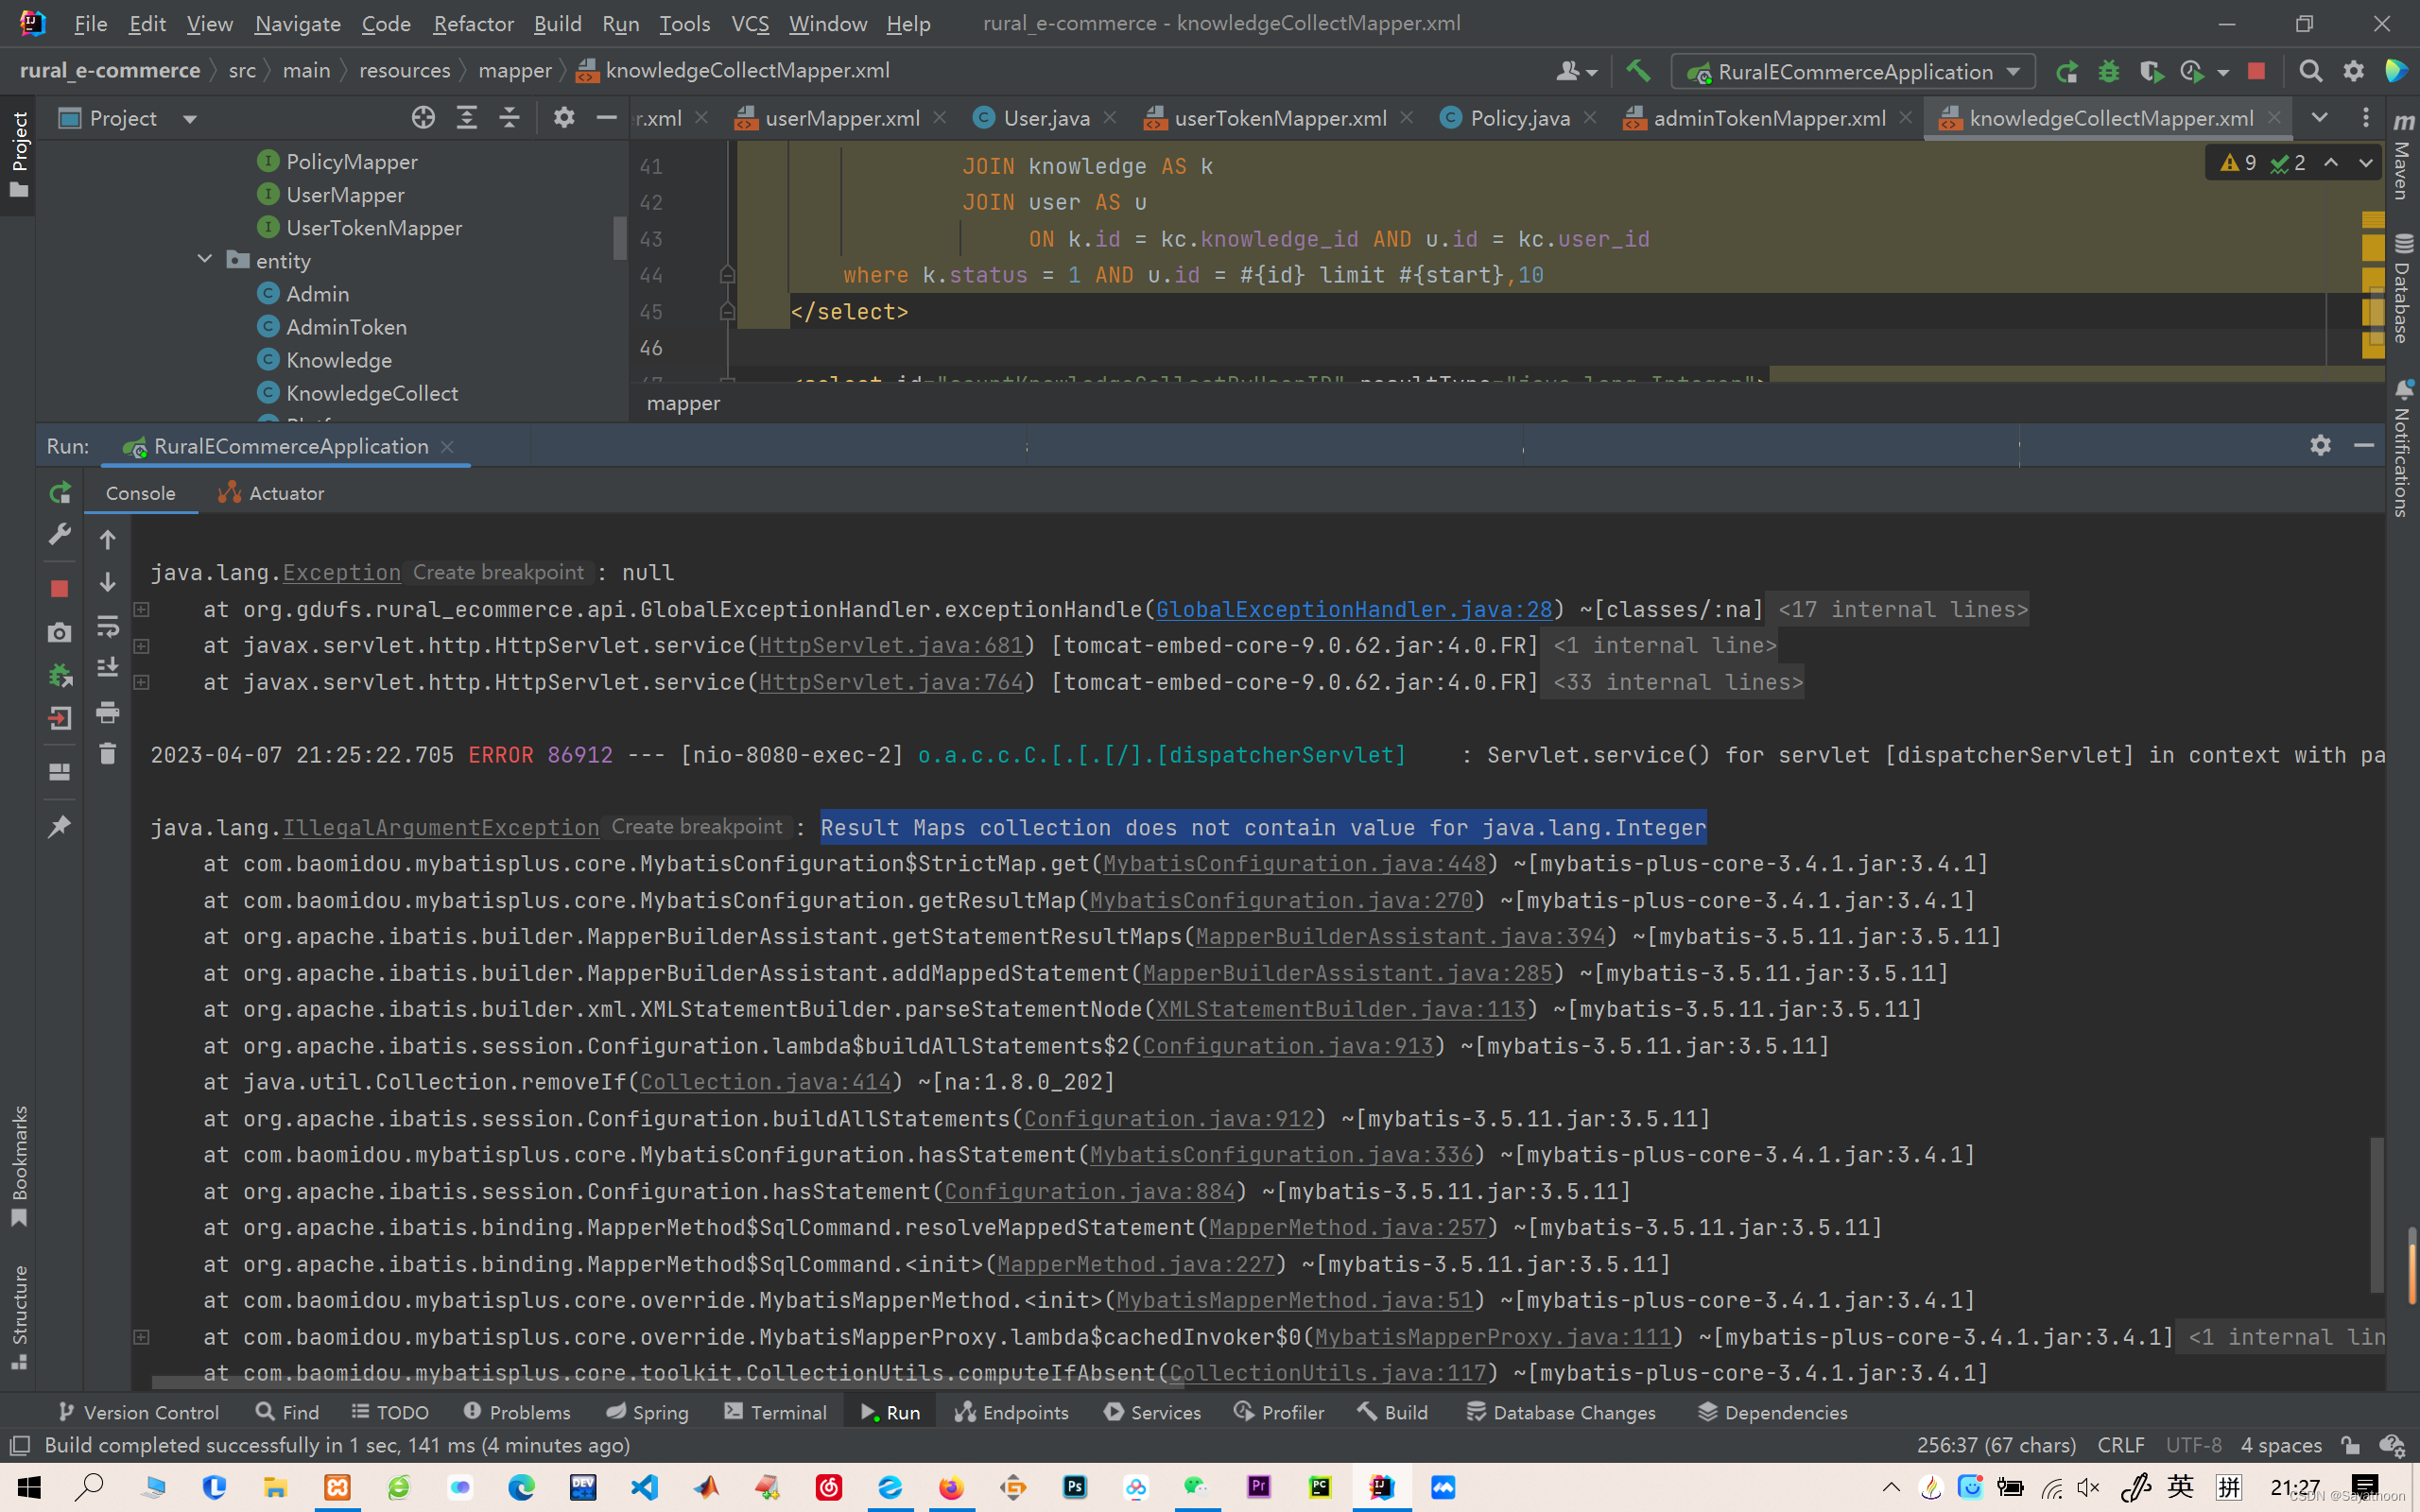This screenshot has width=2420, height=1512.
Task: Open the Problems tool window
Action: pos(517,1412)
